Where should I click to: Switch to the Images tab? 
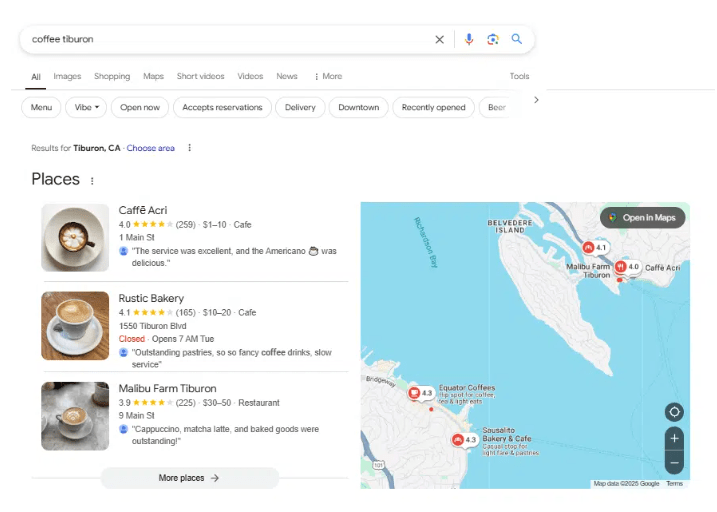pyautogui.click(x=67, y=76)
